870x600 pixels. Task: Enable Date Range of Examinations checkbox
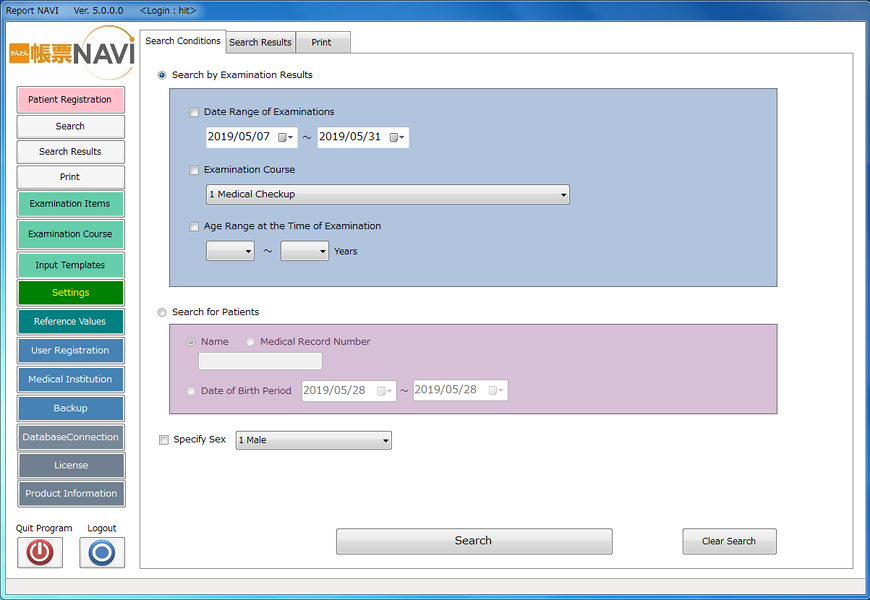194,113
